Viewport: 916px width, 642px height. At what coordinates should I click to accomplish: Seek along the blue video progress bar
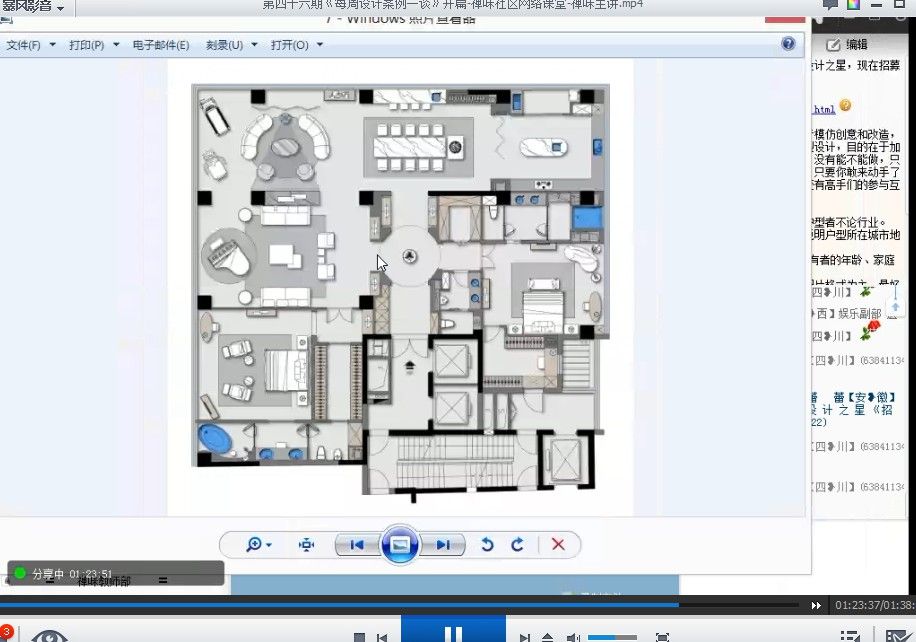point(400,605)
